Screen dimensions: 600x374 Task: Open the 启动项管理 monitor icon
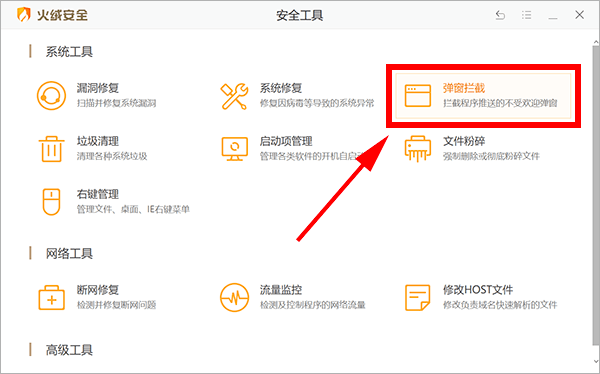click(x=235, y=149)
